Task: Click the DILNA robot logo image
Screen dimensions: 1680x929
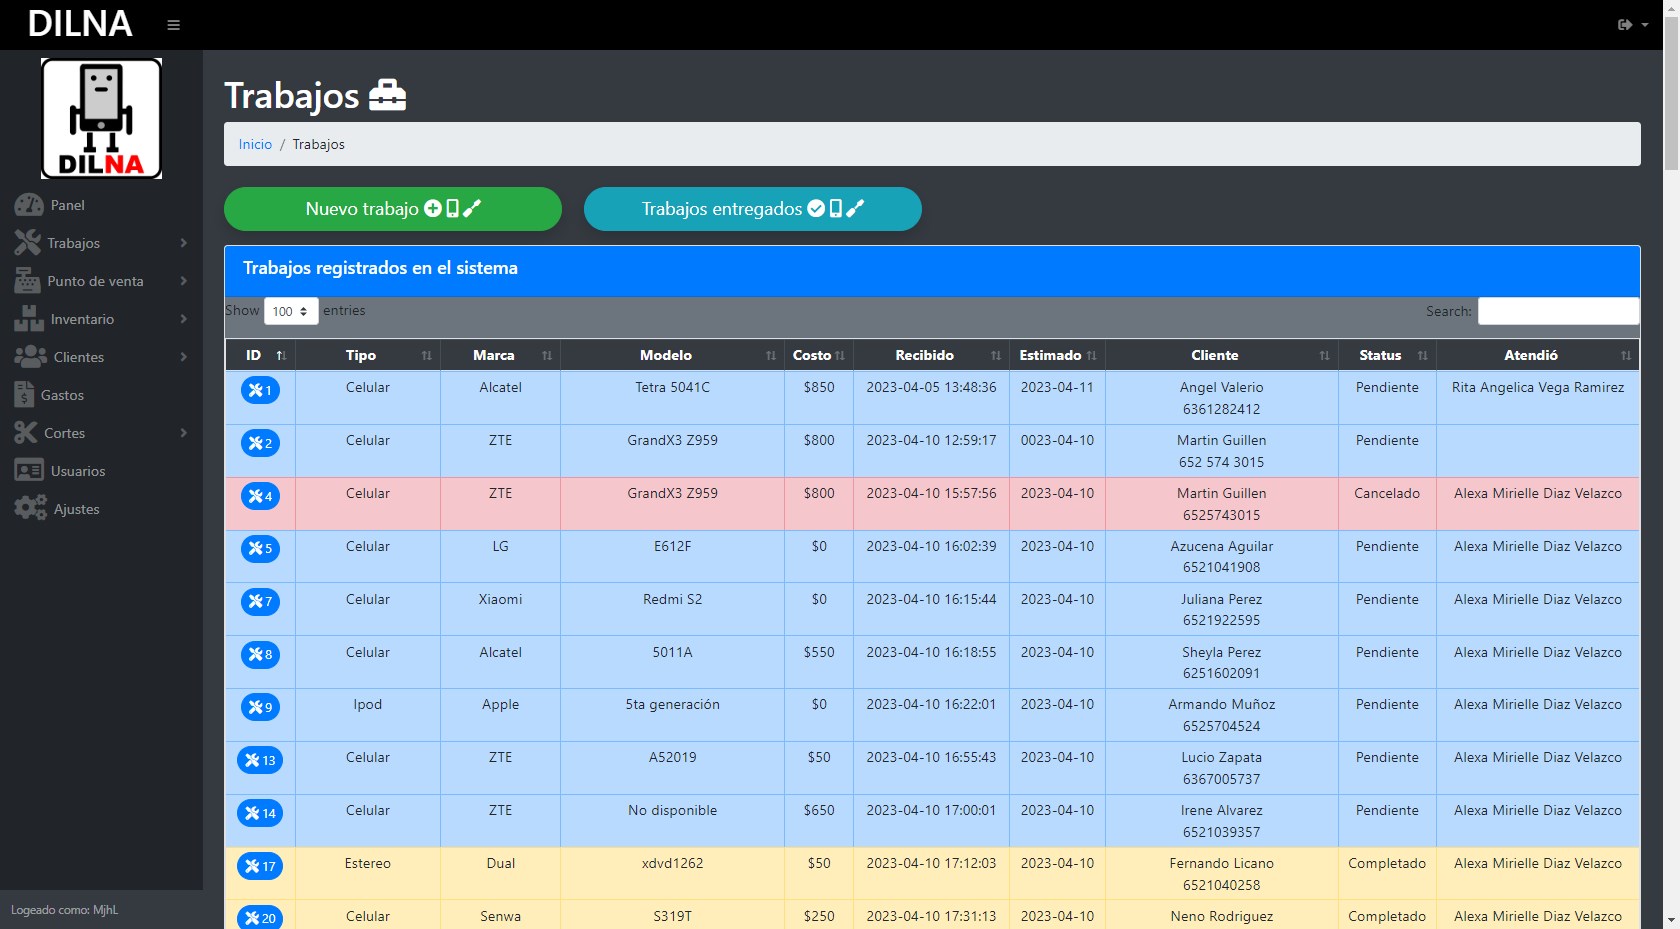Action: 101,119
